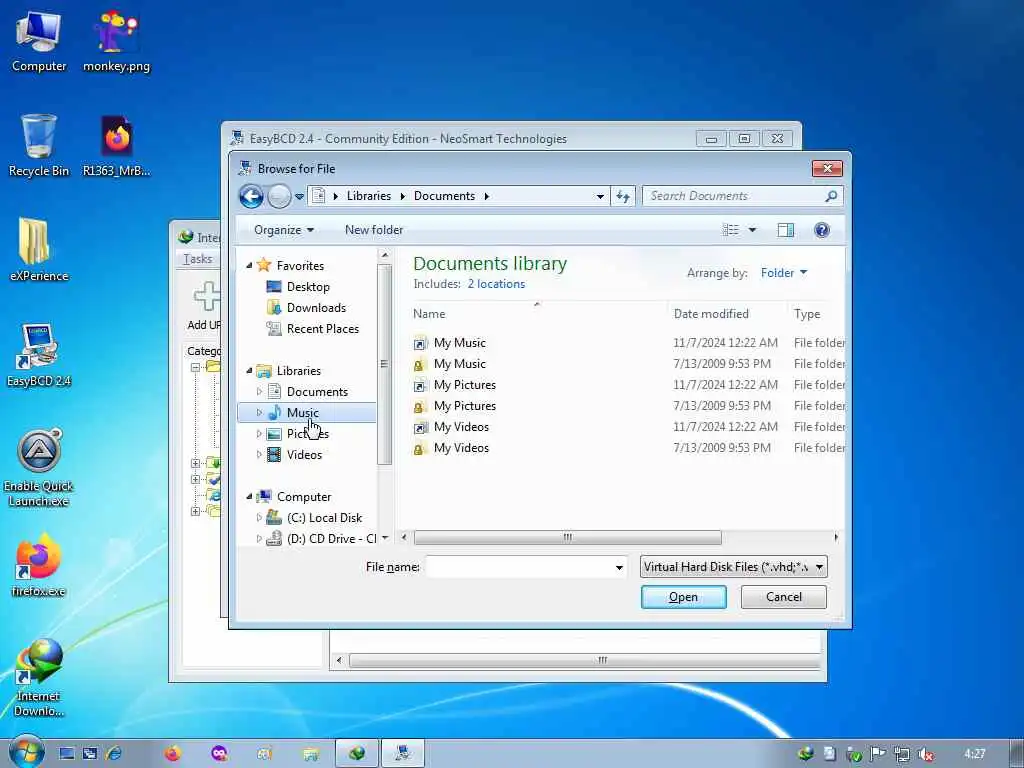Collapse the Libraries group
The image size is (1024, 768).
[x=249, y=371]
